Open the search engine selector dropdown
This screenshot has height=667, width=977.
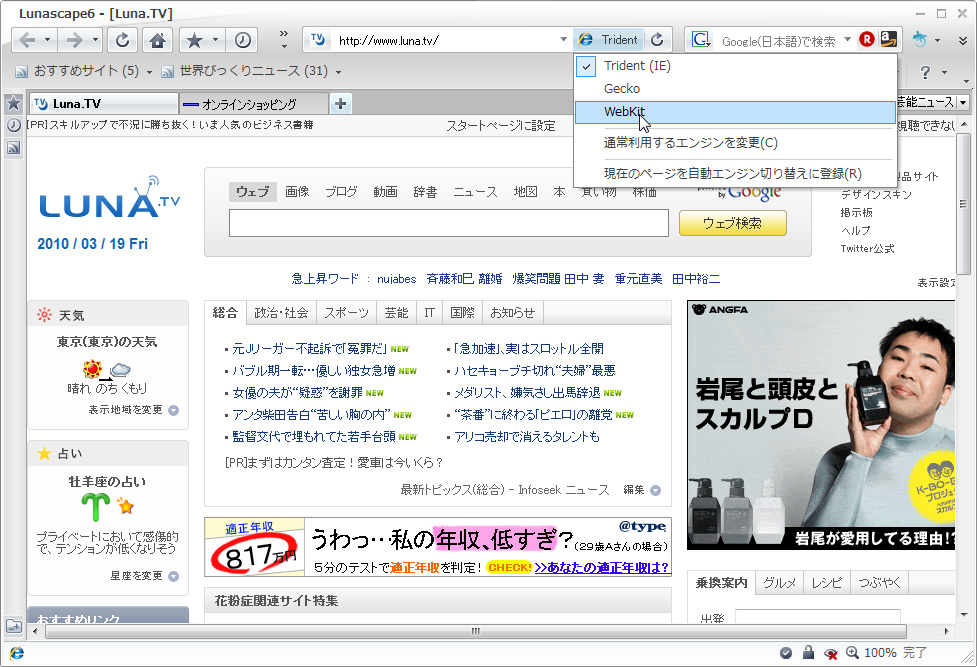pyautogui.click(x=847, y=40)
